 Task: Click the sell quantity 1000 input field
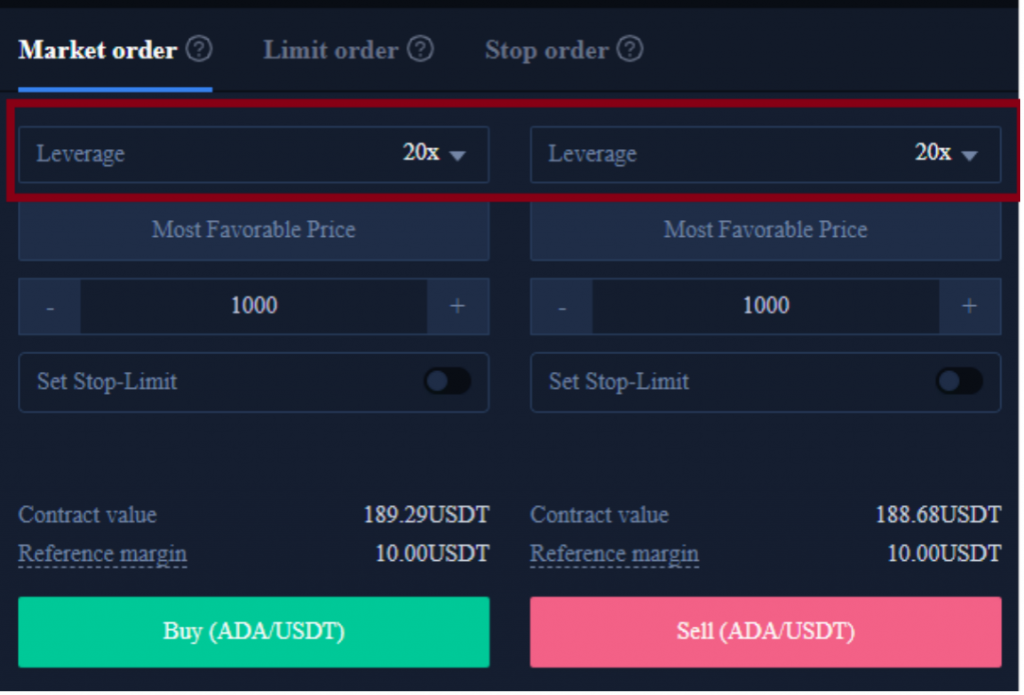click(x=765, y=306)
